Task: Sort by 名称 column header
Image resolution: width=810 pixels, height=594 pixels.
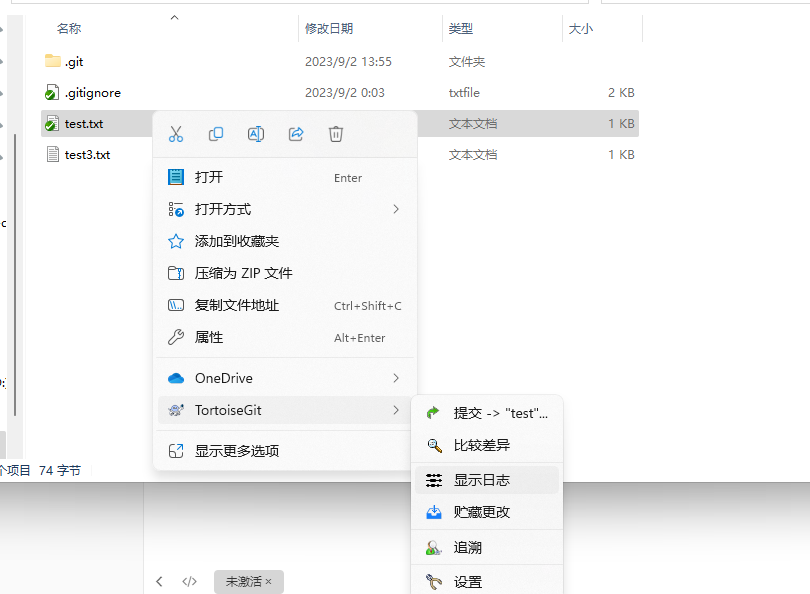Action: coord(69,28)
